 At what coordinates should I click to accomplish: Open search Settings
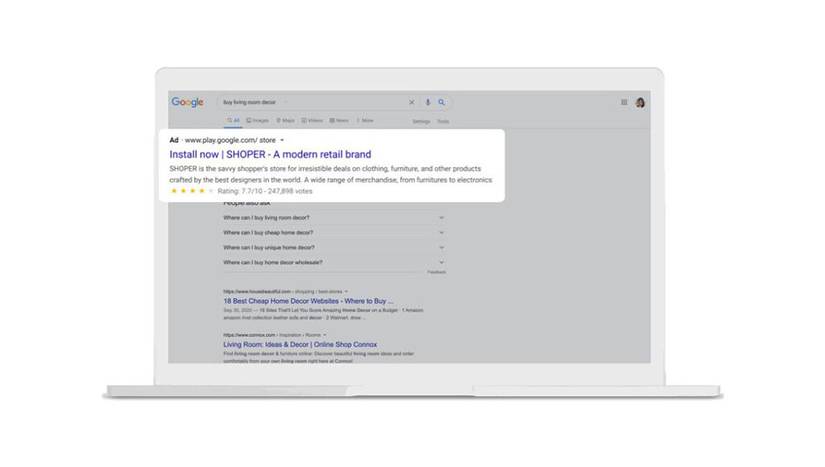pos(421,121)
